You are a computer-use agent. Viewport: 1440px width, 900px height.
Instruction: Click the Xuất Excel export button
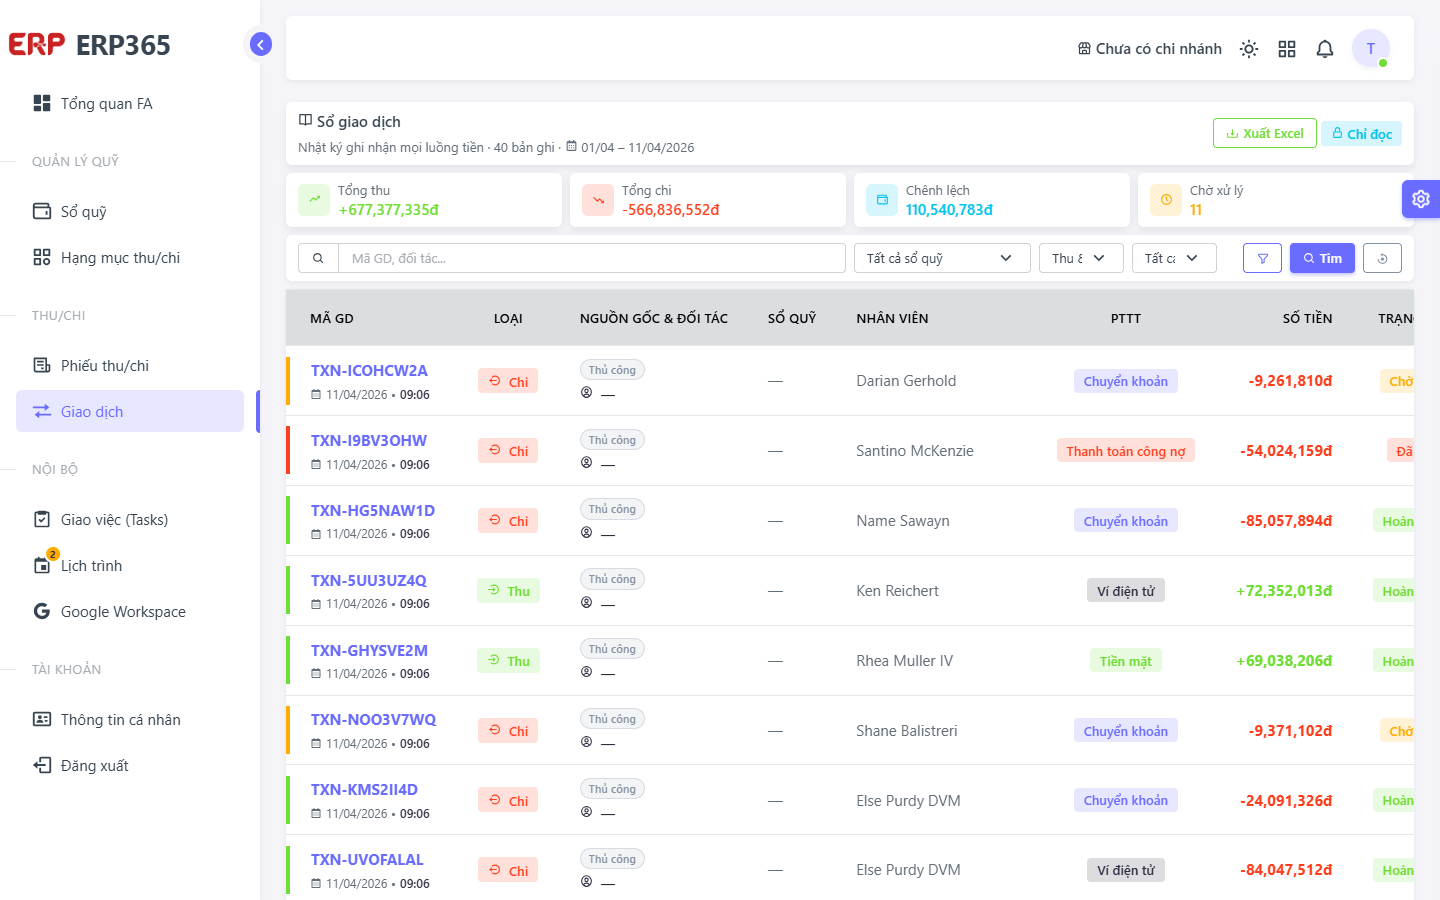click(1265, 133)
